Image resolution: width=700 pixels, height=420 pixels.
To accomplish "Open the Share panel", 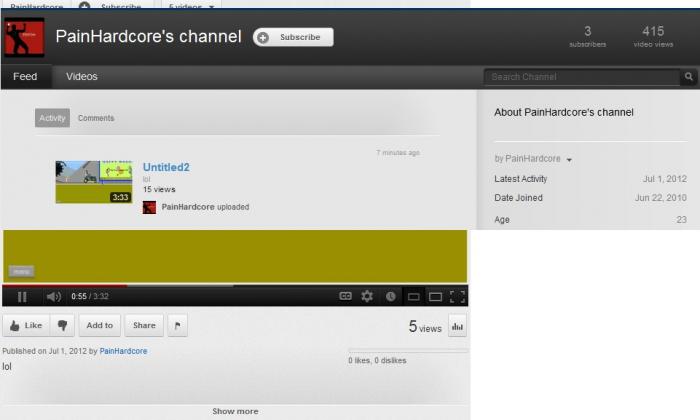I will [x=144, y=325].
